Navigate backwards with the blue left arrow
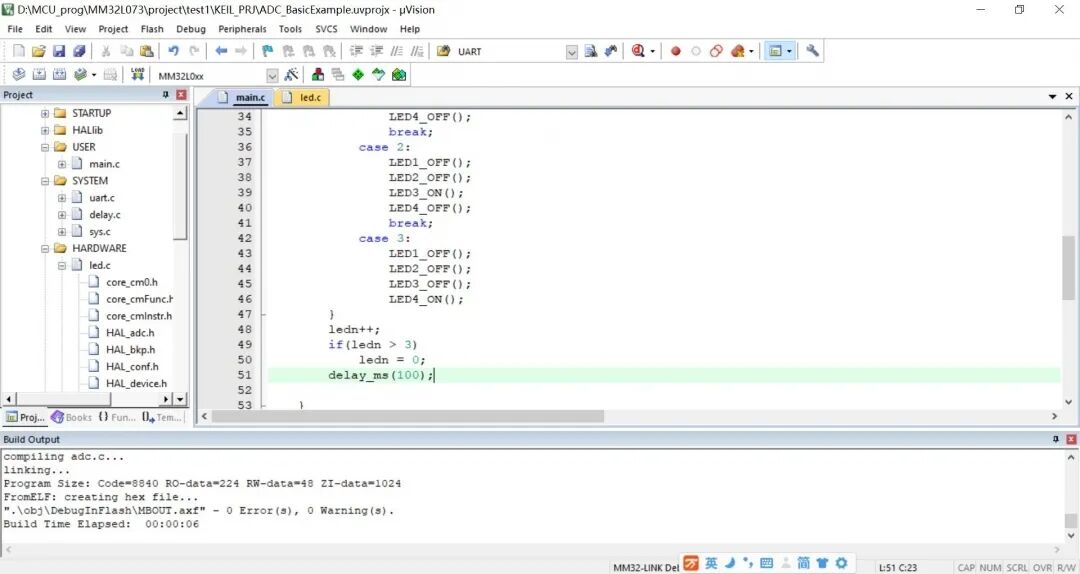This screenshot has height=574, width=1080. (221, 51)
